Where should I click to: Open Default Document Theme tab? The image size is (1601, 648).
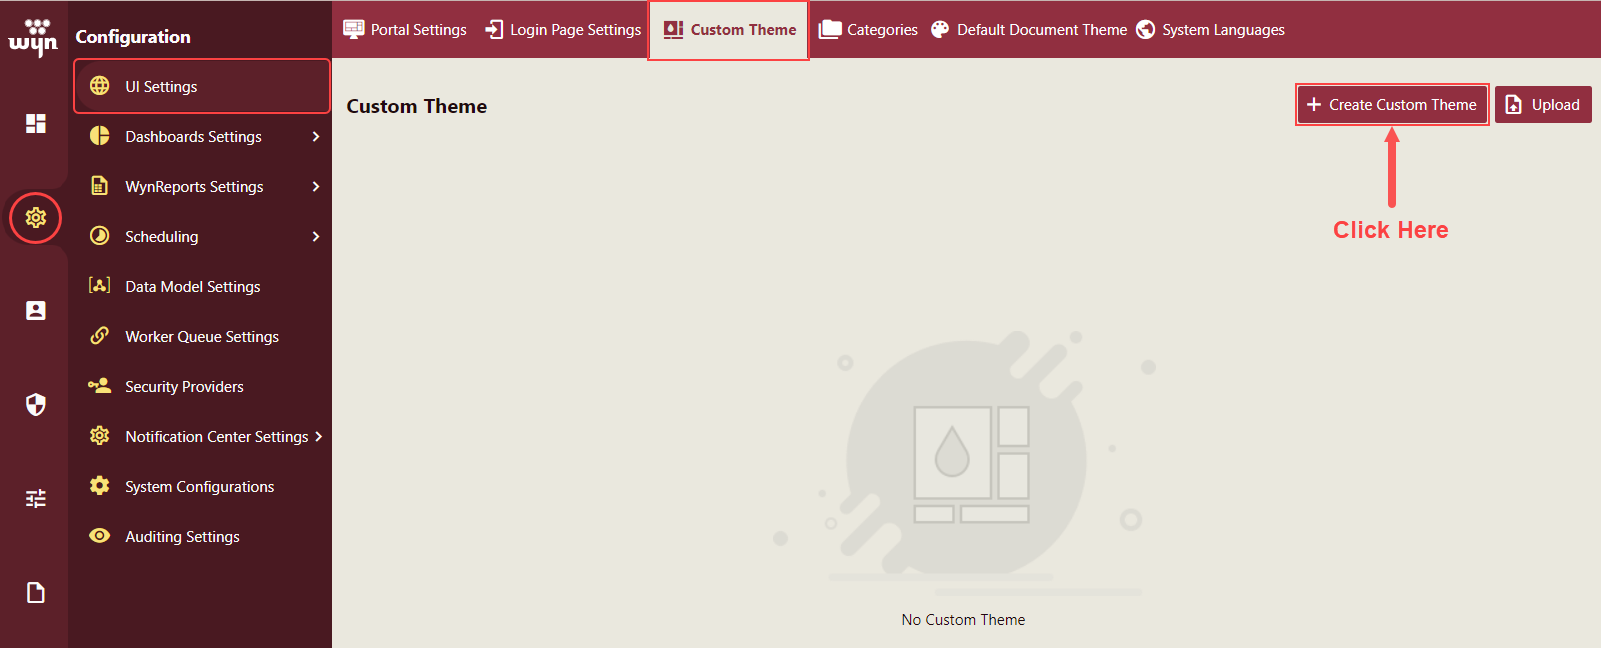point(1029,29)
